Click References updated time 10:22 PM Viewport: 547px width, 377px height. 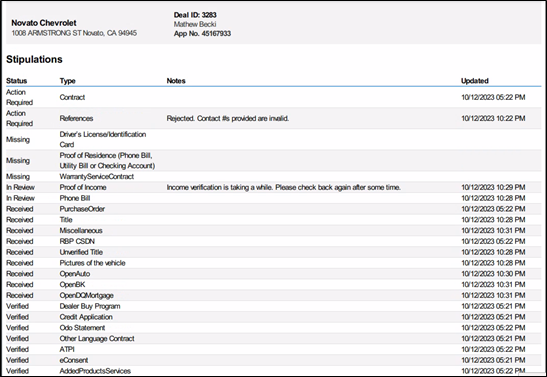coord(493,119)
